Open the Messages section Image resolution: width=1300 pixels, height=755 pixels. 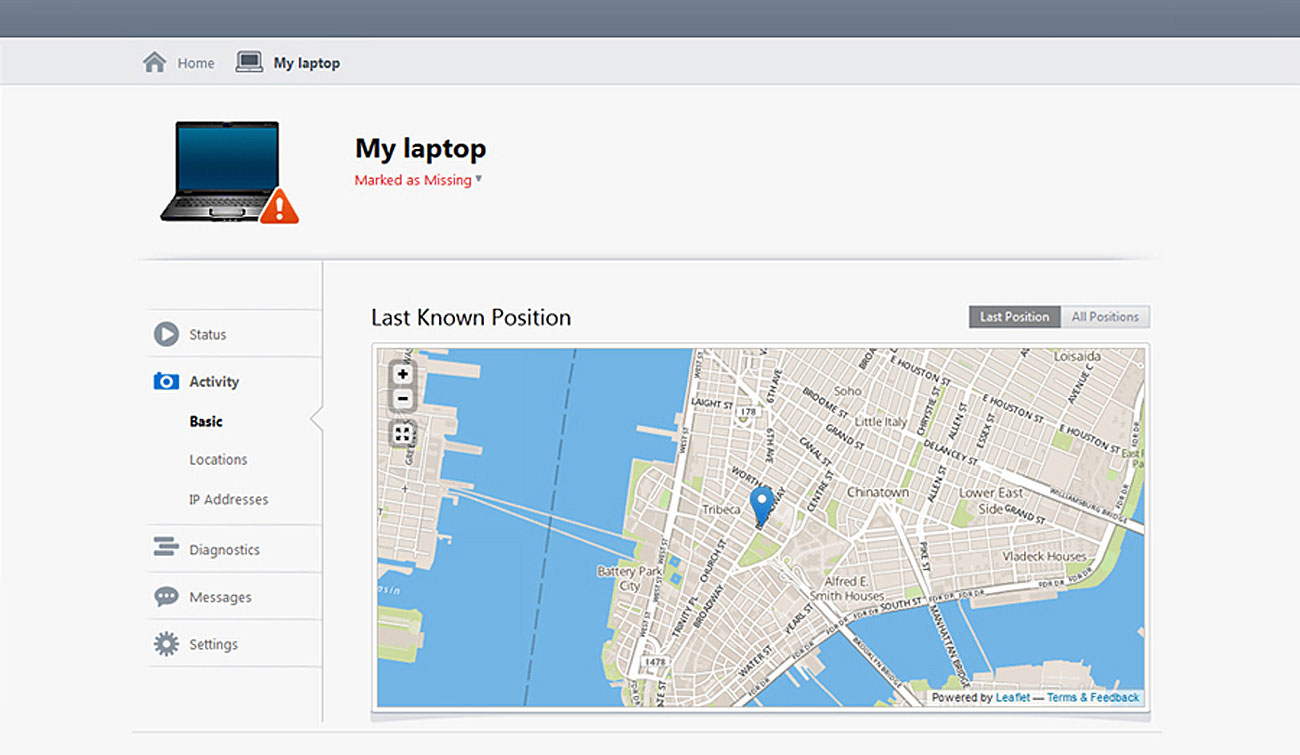[220, 598]
